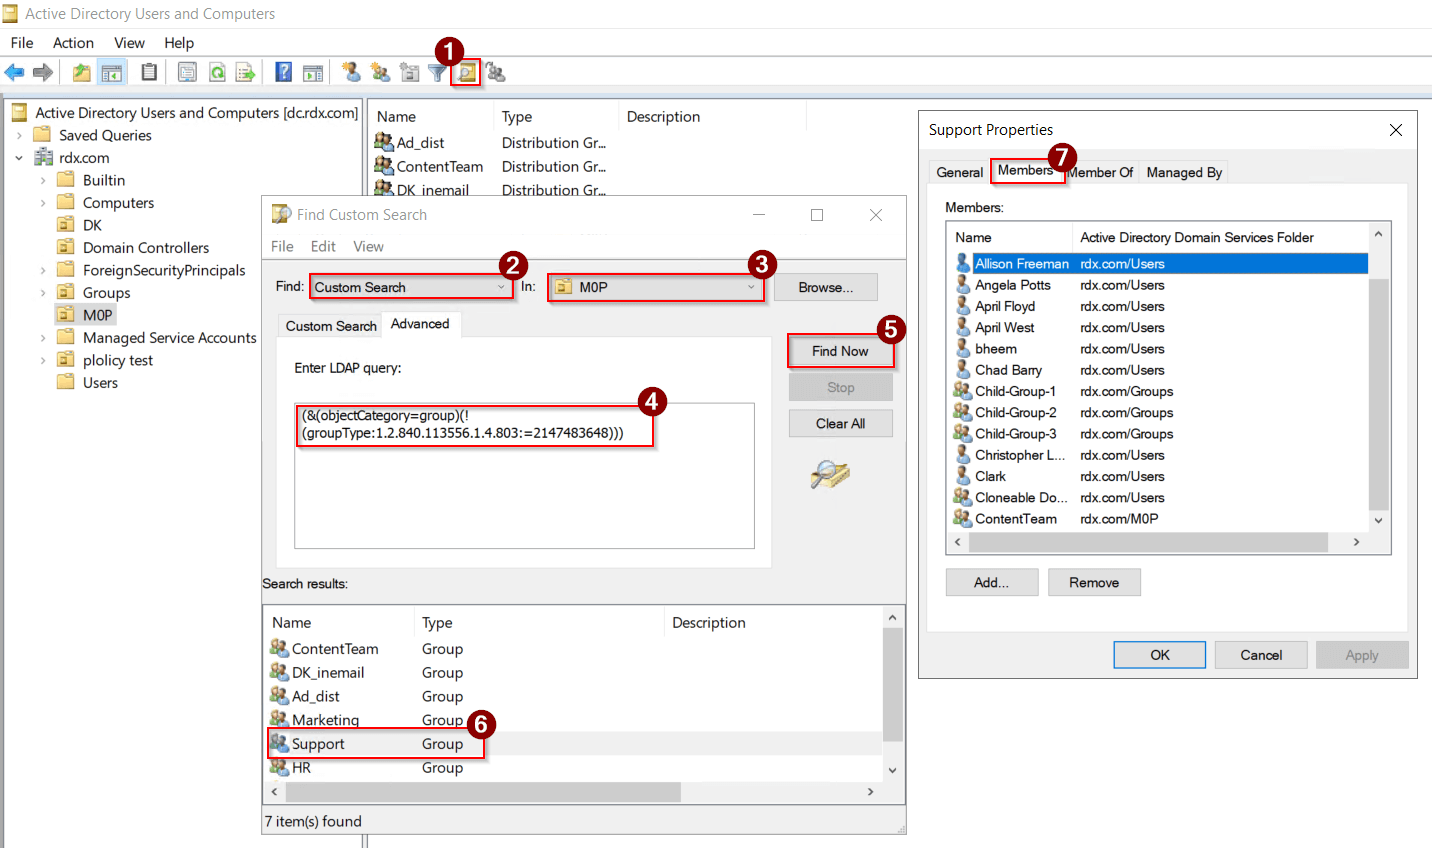Open the filter options funnel icon
This screenshot has height=848, width=1432.
coord(437,71)
